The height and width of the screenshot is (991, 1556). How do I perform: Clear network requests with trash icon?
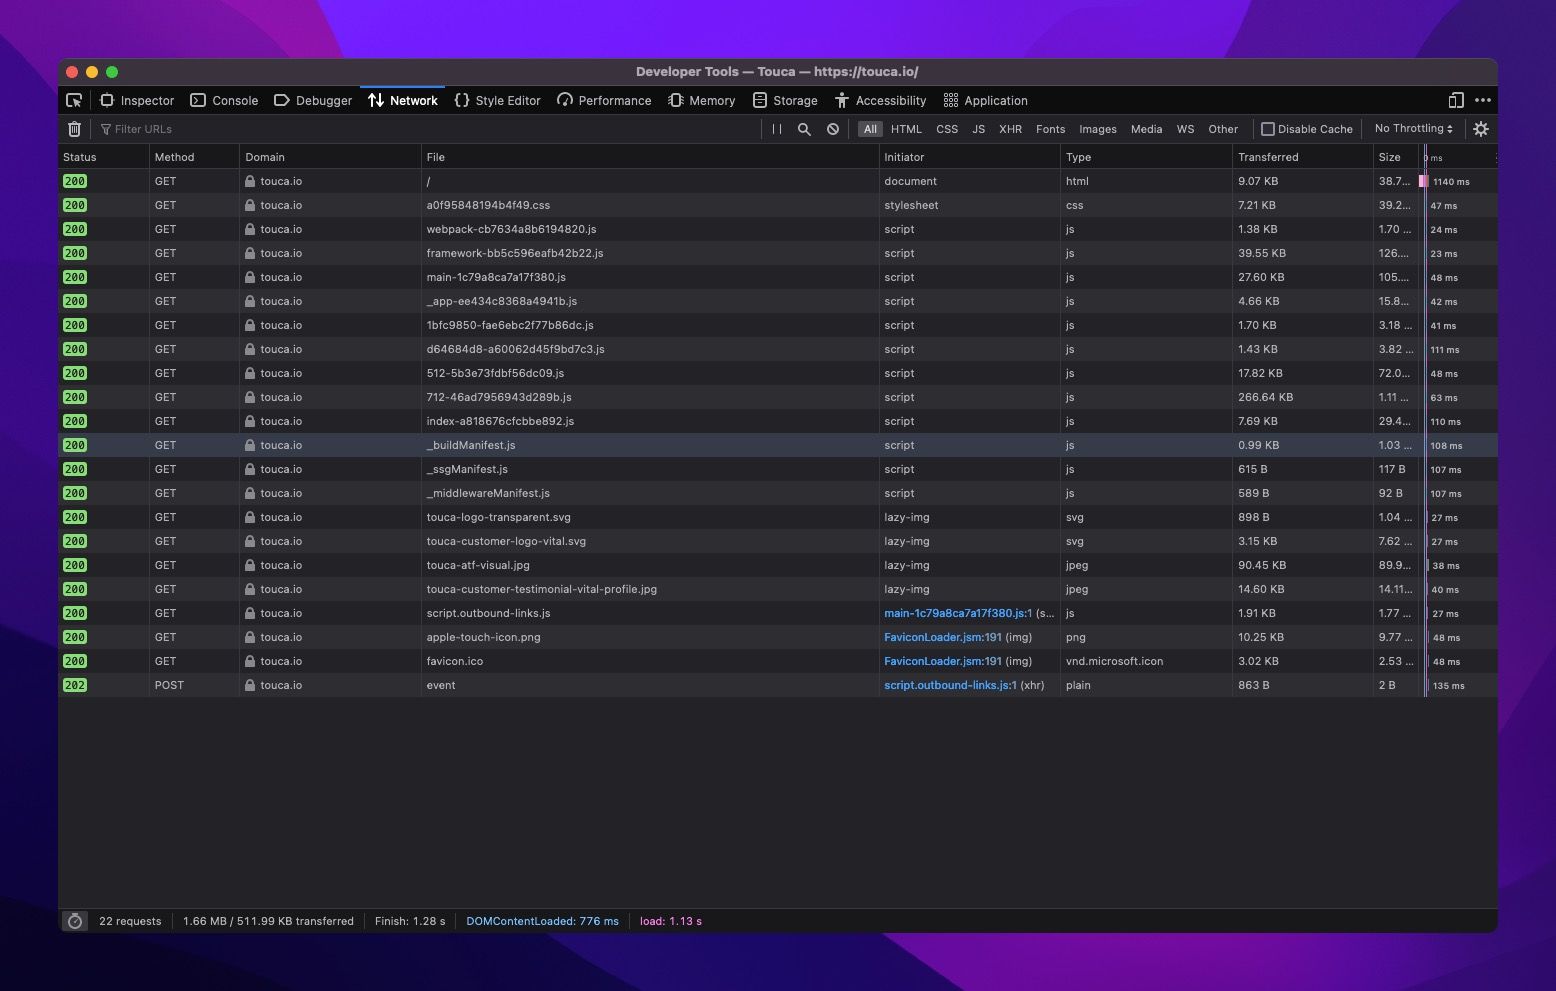tap(74, 129)
